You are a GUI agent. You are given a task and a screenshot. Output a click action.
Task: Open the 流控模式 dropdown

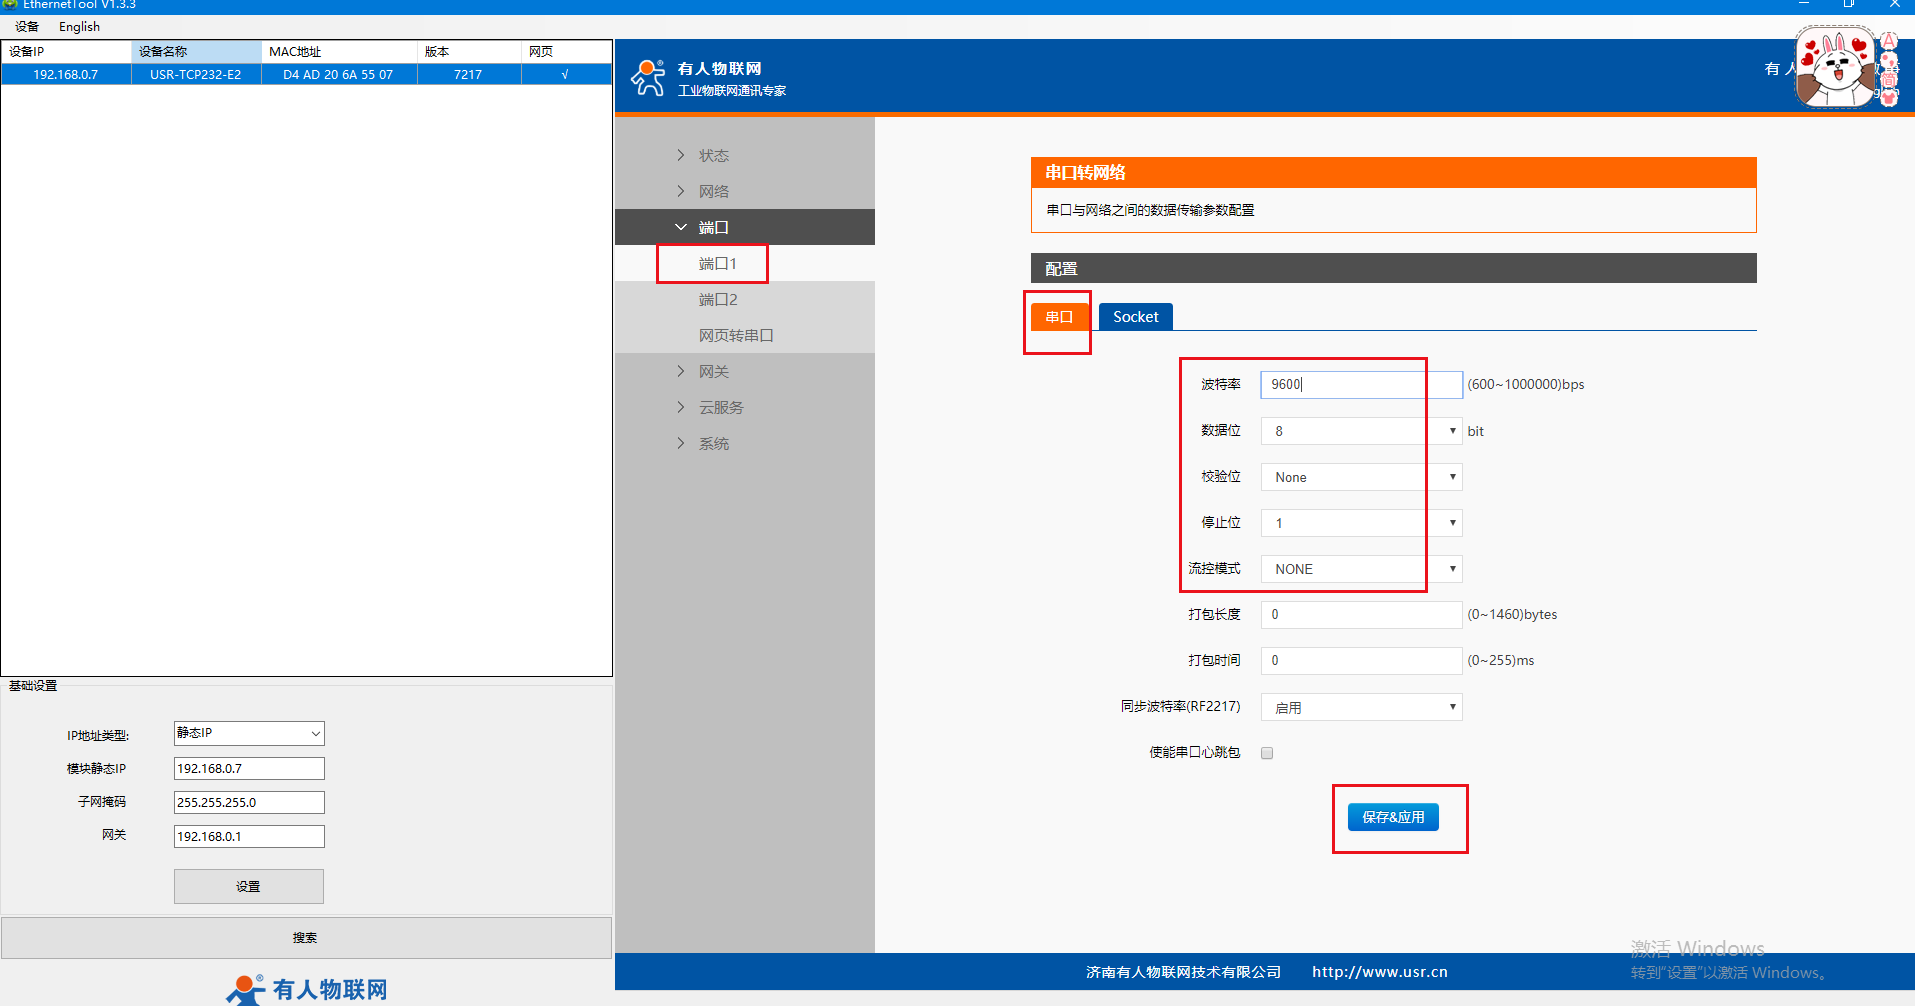(1360, 569)
